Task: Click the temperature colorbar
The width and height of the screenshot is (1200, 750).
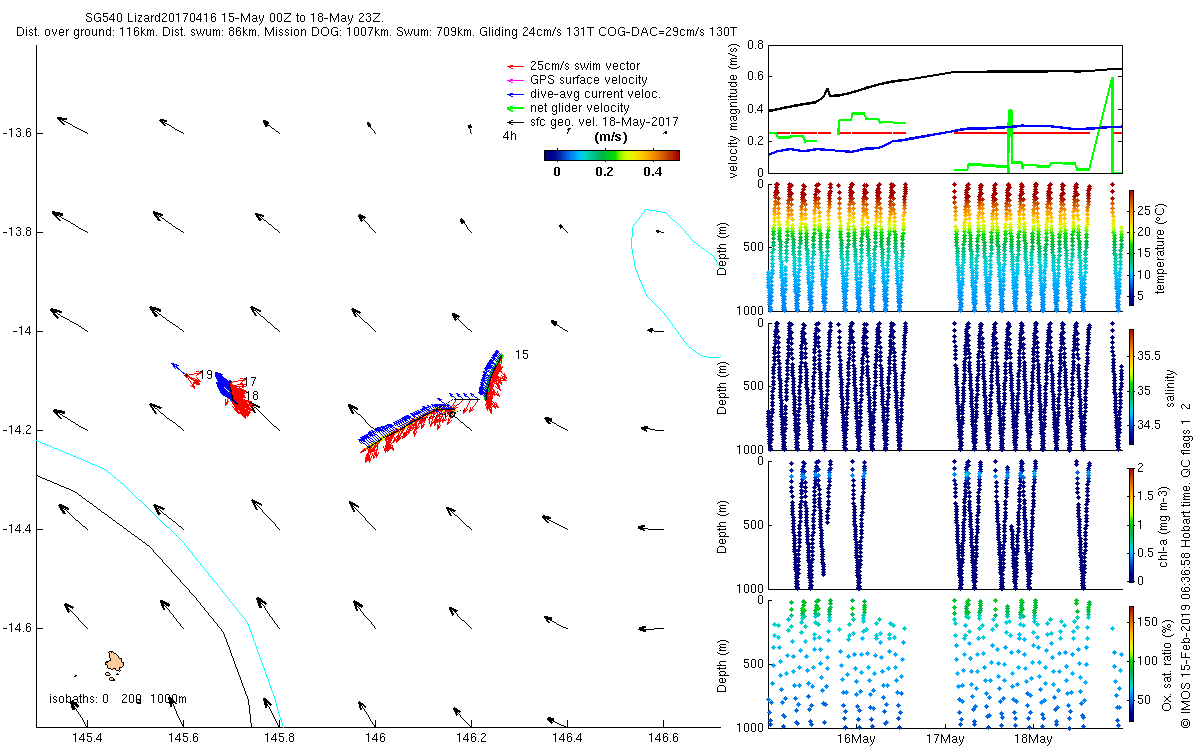Action: tap(1131, 246)
